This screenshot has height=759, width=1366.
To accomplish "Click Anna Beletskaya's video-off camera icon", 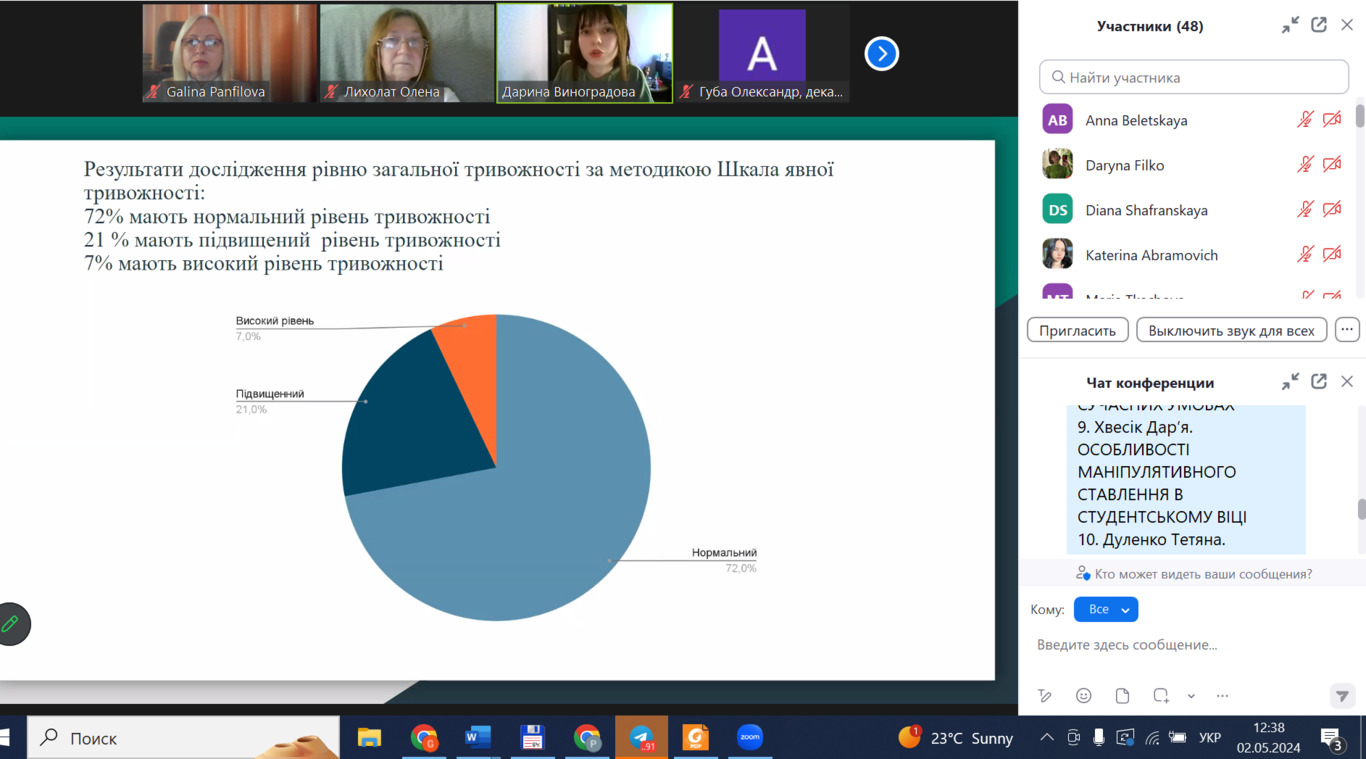I will point(1332,120).
